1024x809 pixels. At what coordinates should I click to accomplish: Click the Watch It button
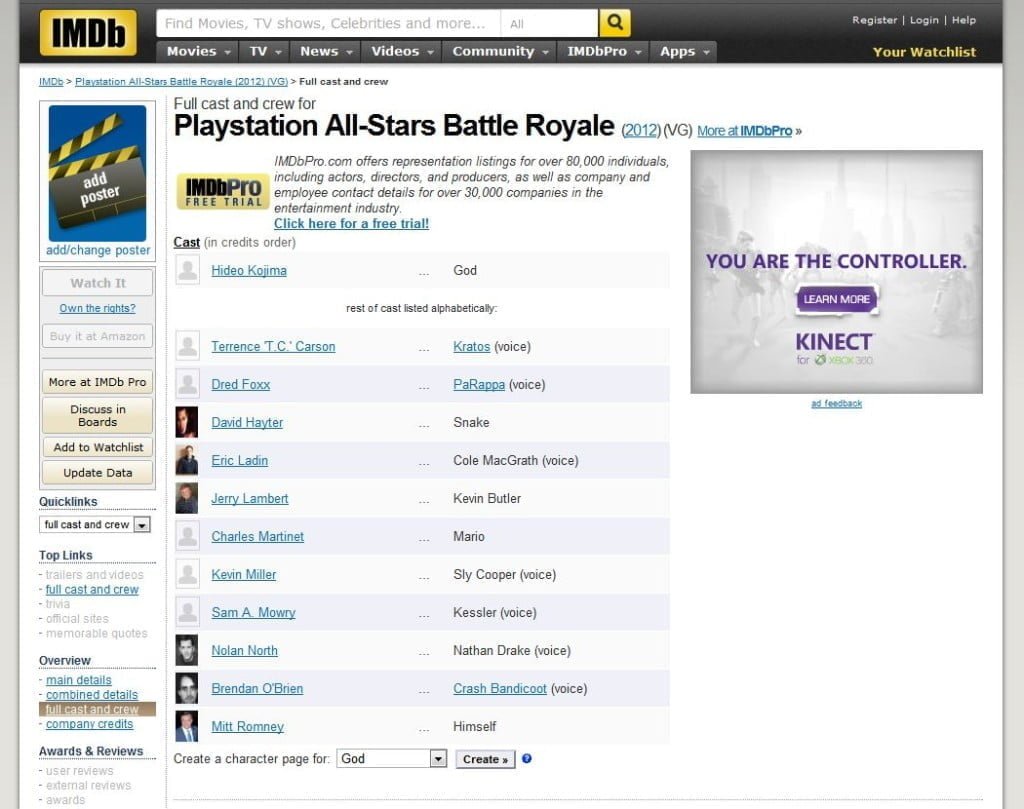pyautogui.click(x=98, y=283)
